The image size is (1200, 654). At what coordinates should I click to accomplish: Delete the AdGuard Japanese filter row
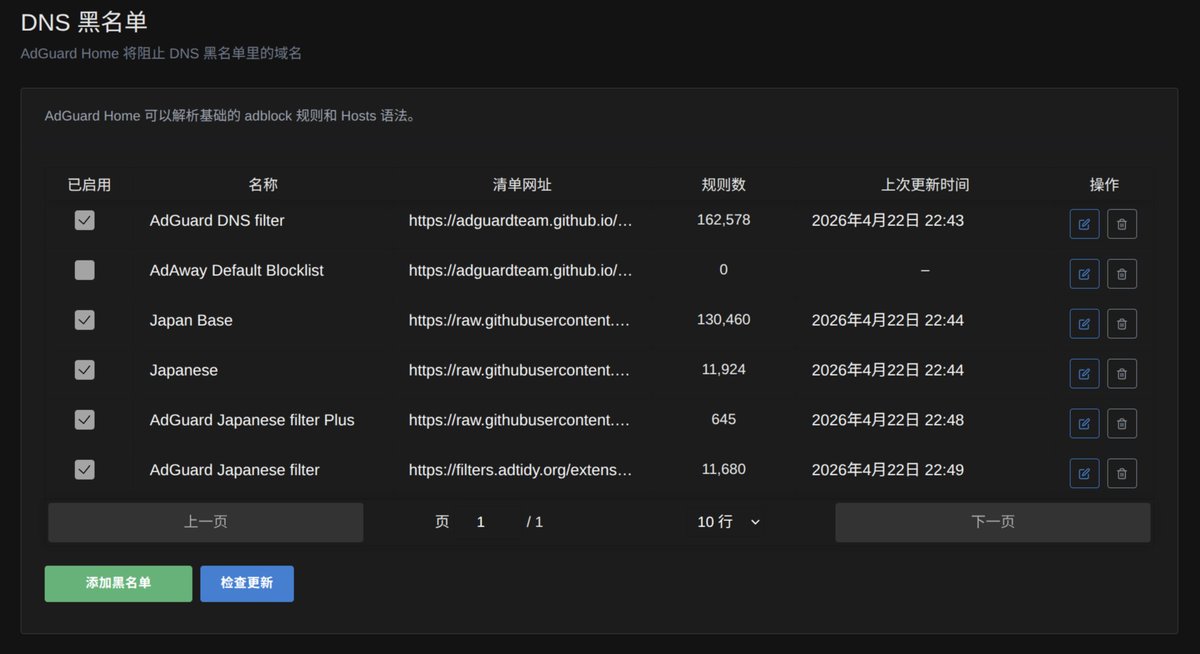pyautogui.click(x=1122, y=474)
